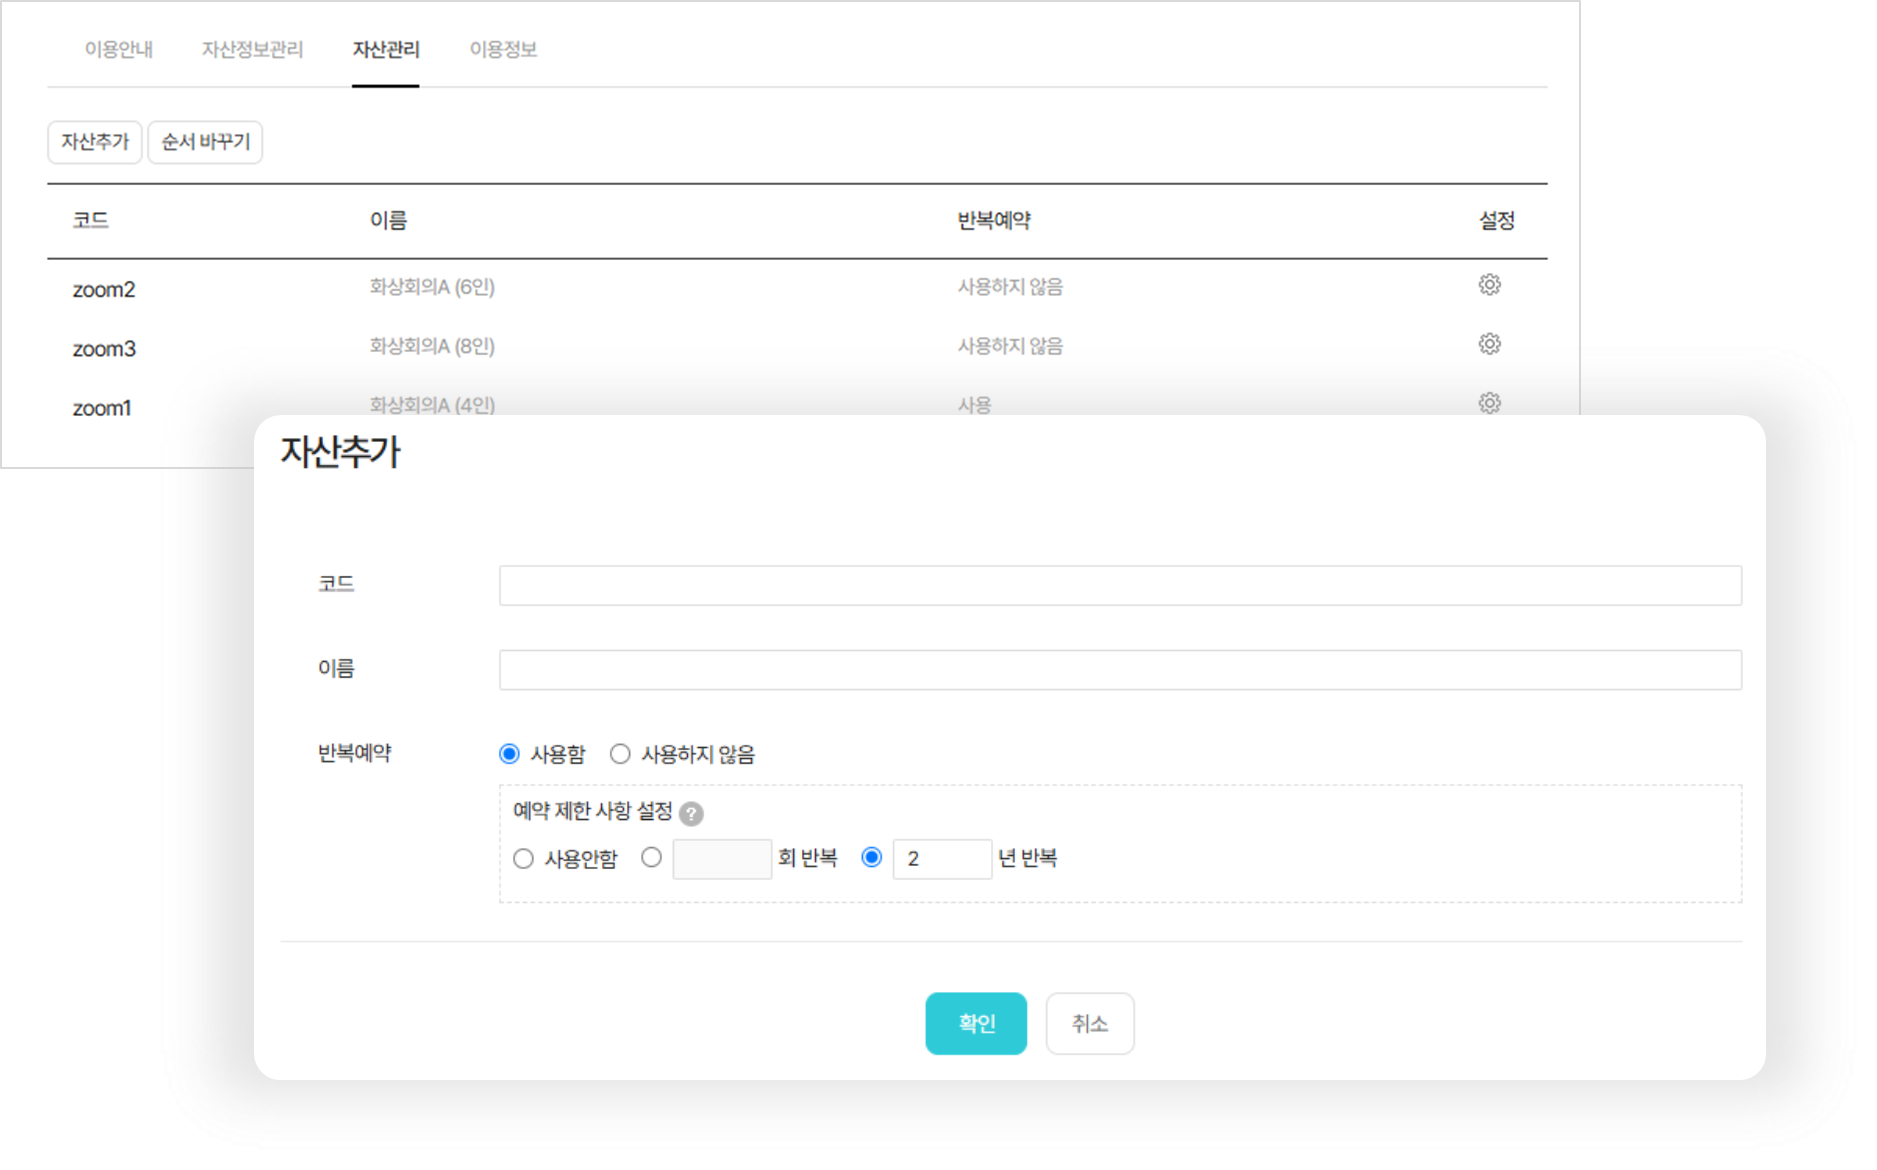This screenshot has width=1877, height=1170.
Task: Click the 순서 바꾸기 button
Action: 205,142
